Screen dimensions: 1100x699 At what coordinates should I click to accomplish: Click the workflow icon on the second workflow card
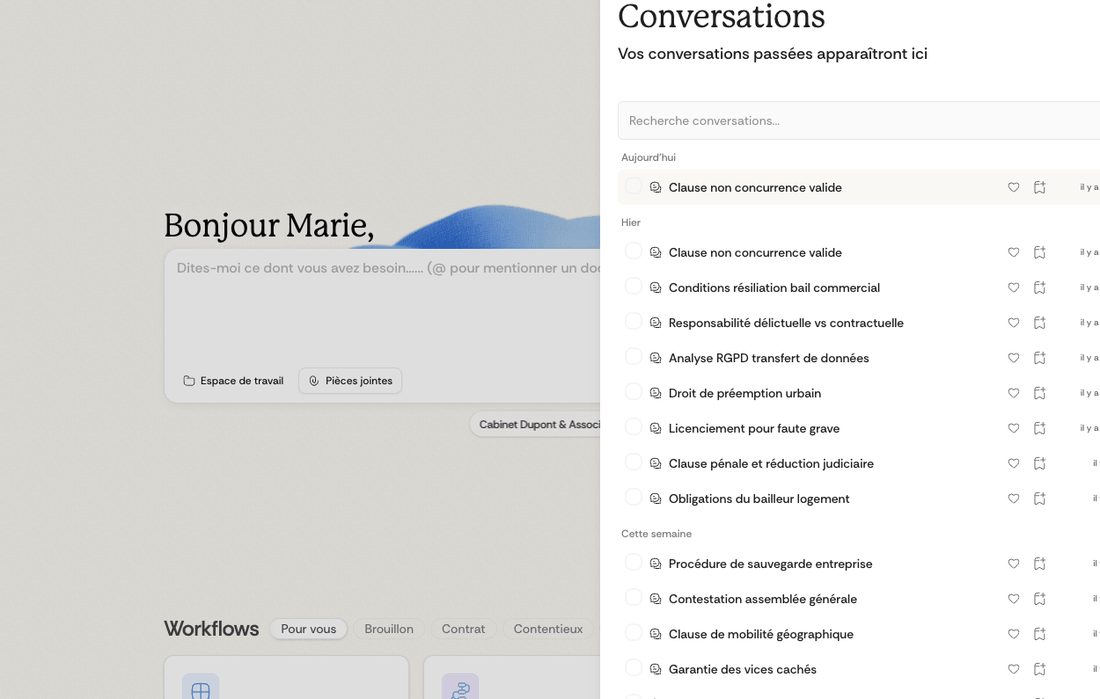[x=460, y=687]
